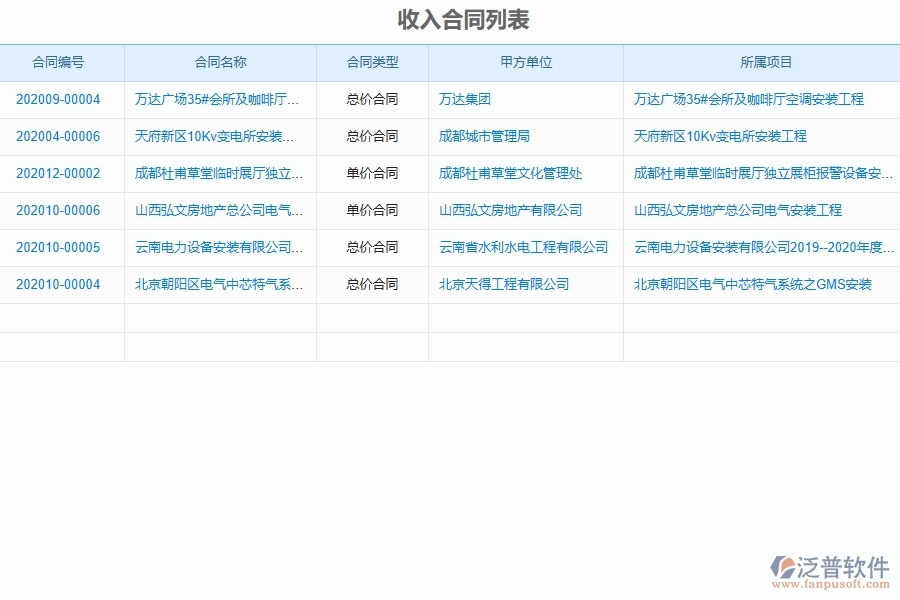View 万达广场35#会所及咖啡厅 contract name
The width and height of the screenshot is (900, 600).
217,99
